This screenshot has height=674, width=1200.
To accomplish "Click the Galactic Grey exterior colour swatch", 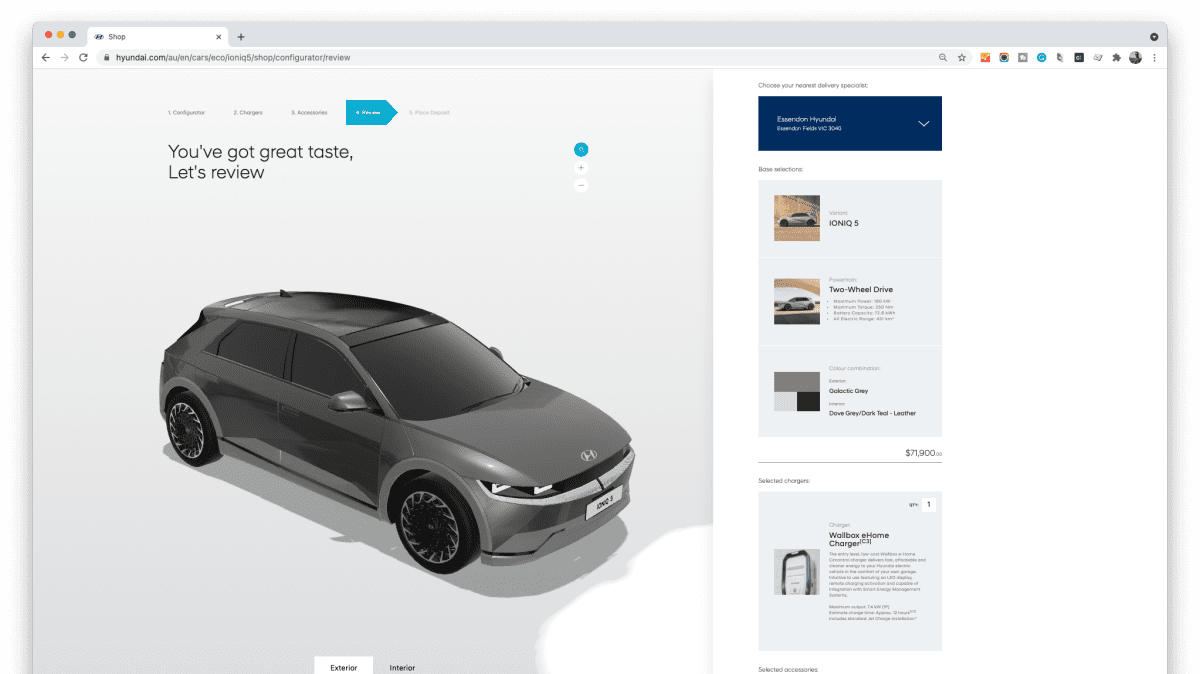I will tap(797, 381).
